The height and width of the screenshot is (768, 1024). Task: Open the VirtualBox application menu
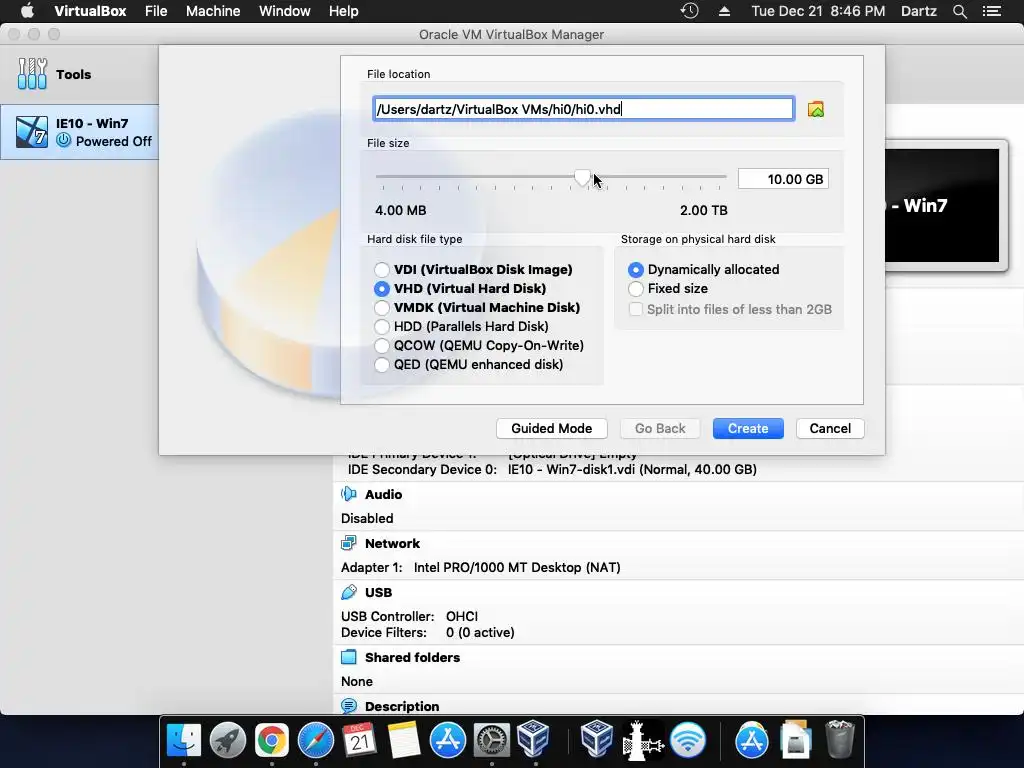pyautogui.click(x=90, y=11)
